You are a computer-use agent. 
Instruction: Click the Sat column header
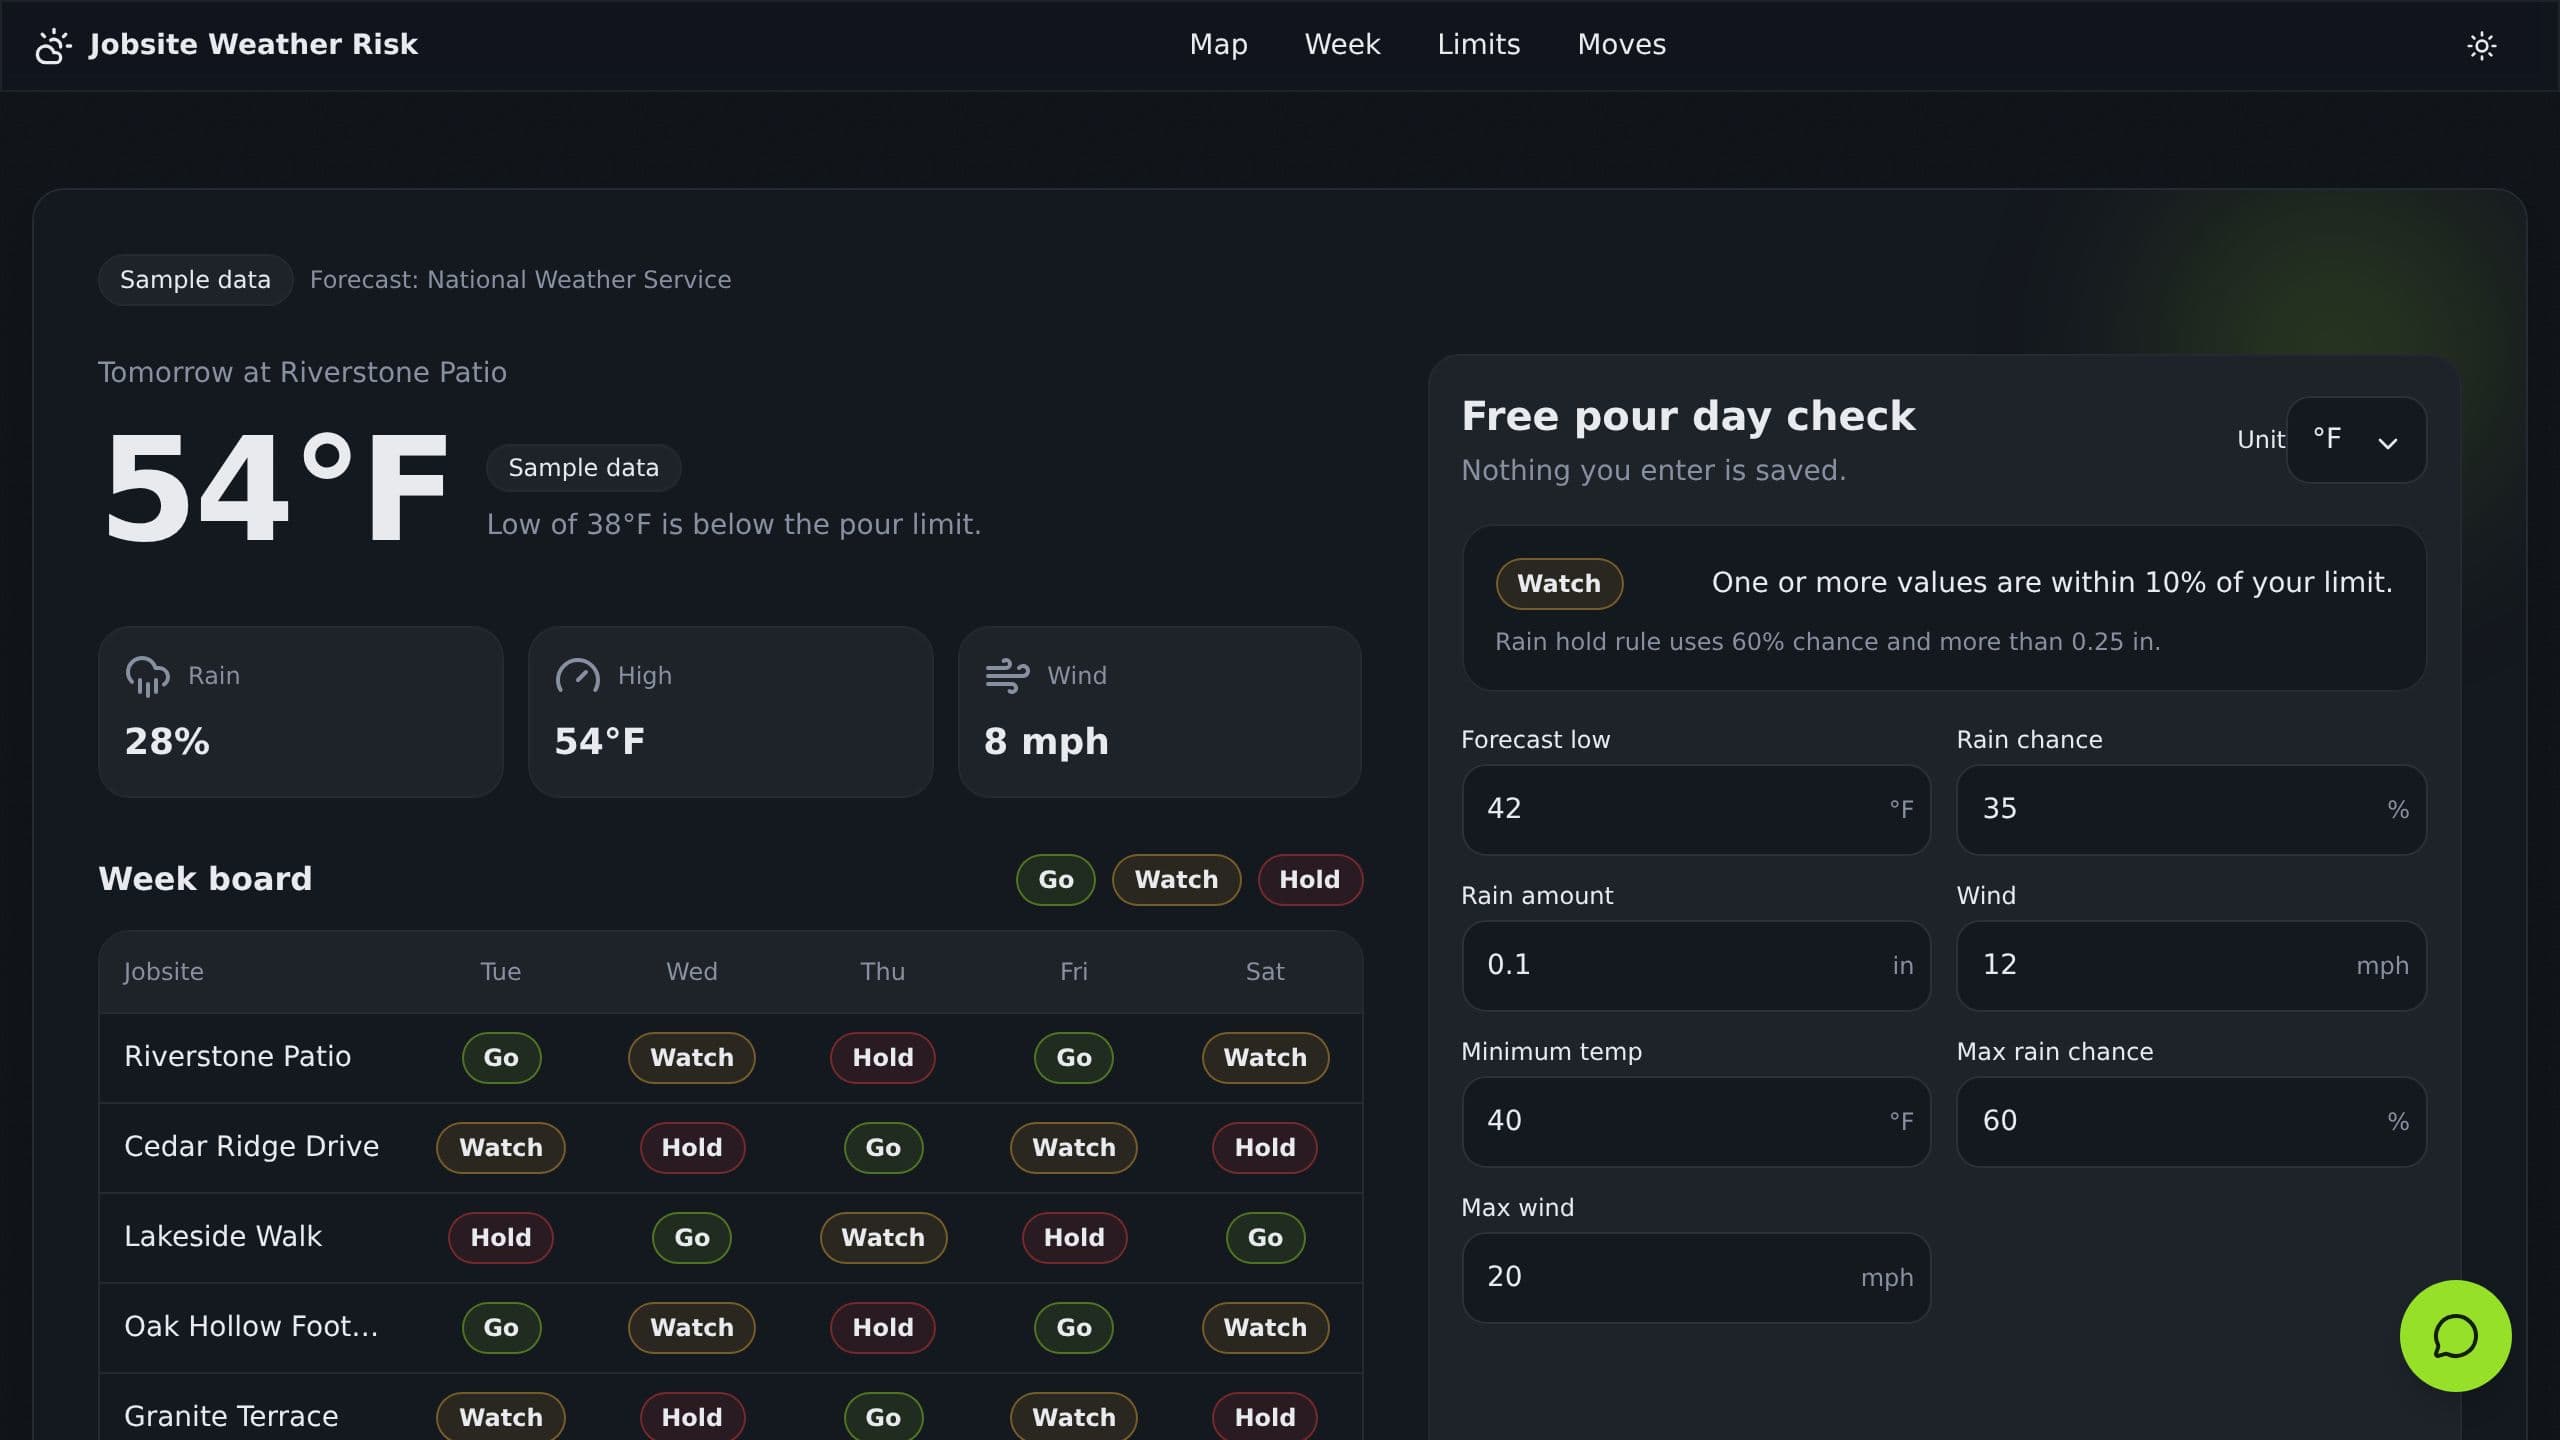pyautogui.click(x=1264, y=972)
